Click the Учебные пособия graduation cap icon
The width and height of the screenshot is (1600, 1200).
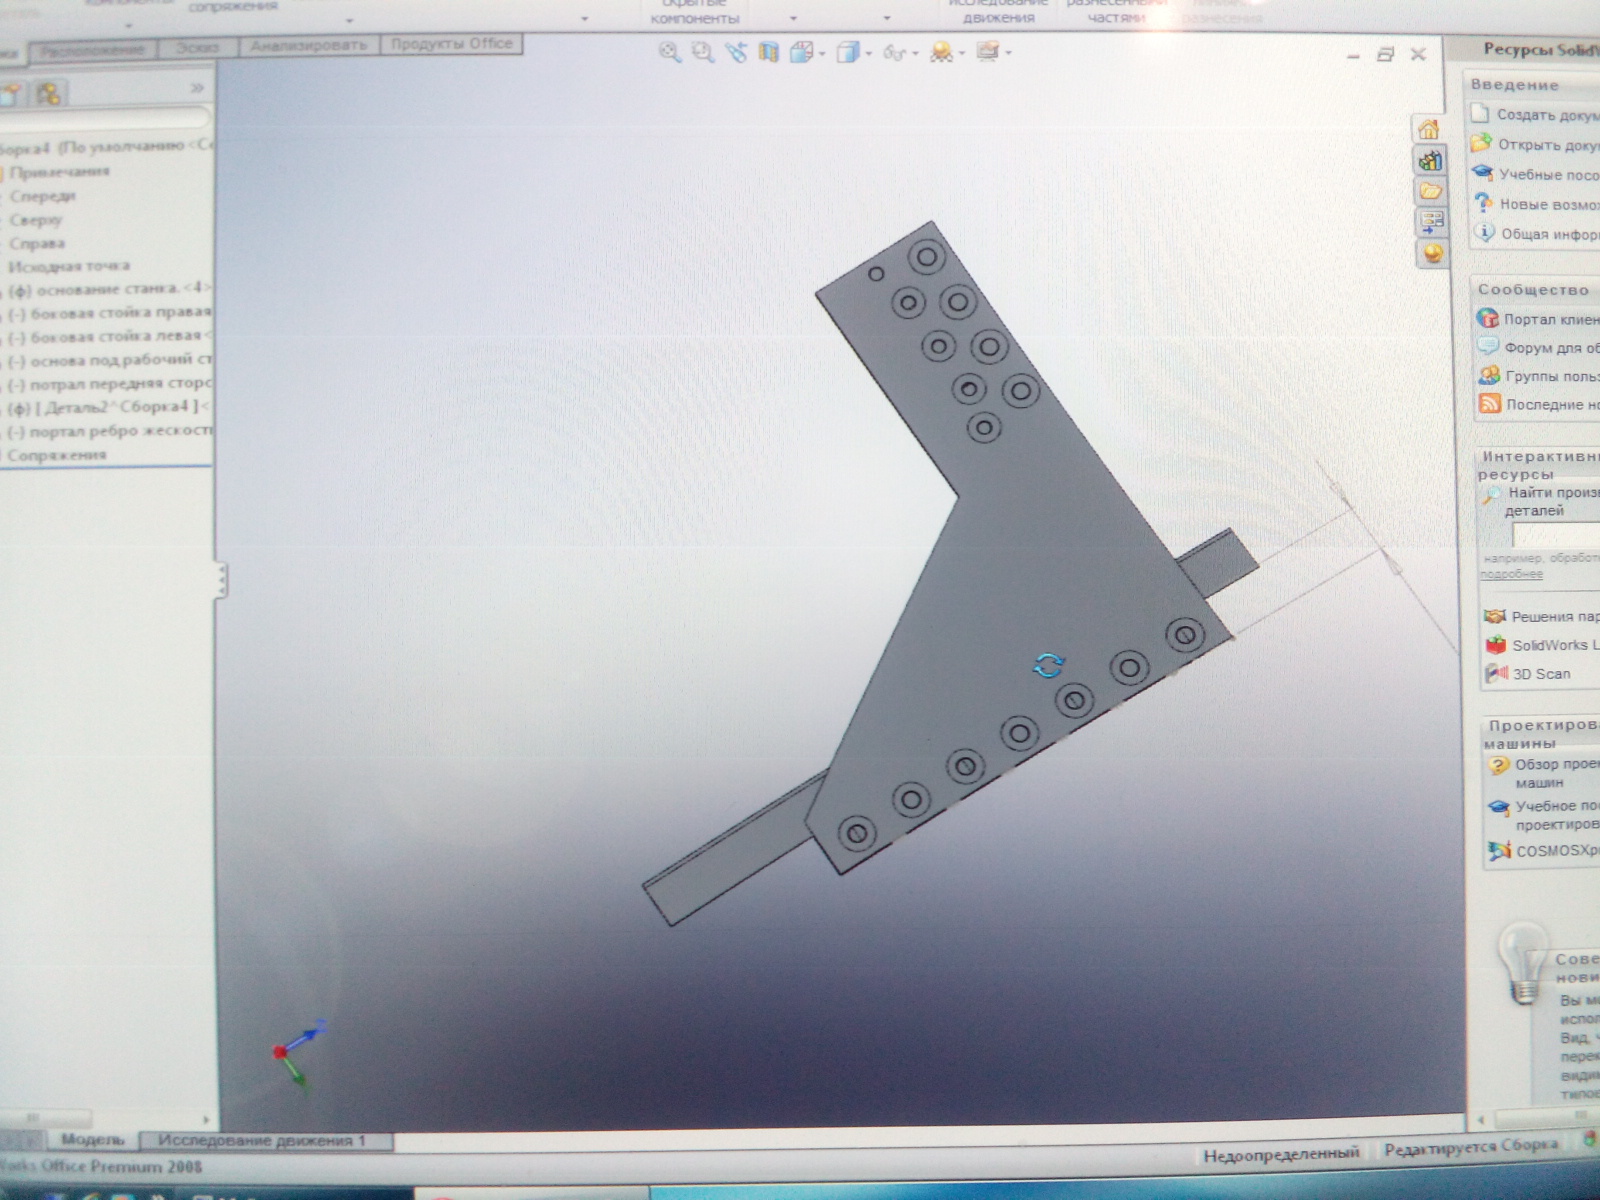(x=1483, y=173)
